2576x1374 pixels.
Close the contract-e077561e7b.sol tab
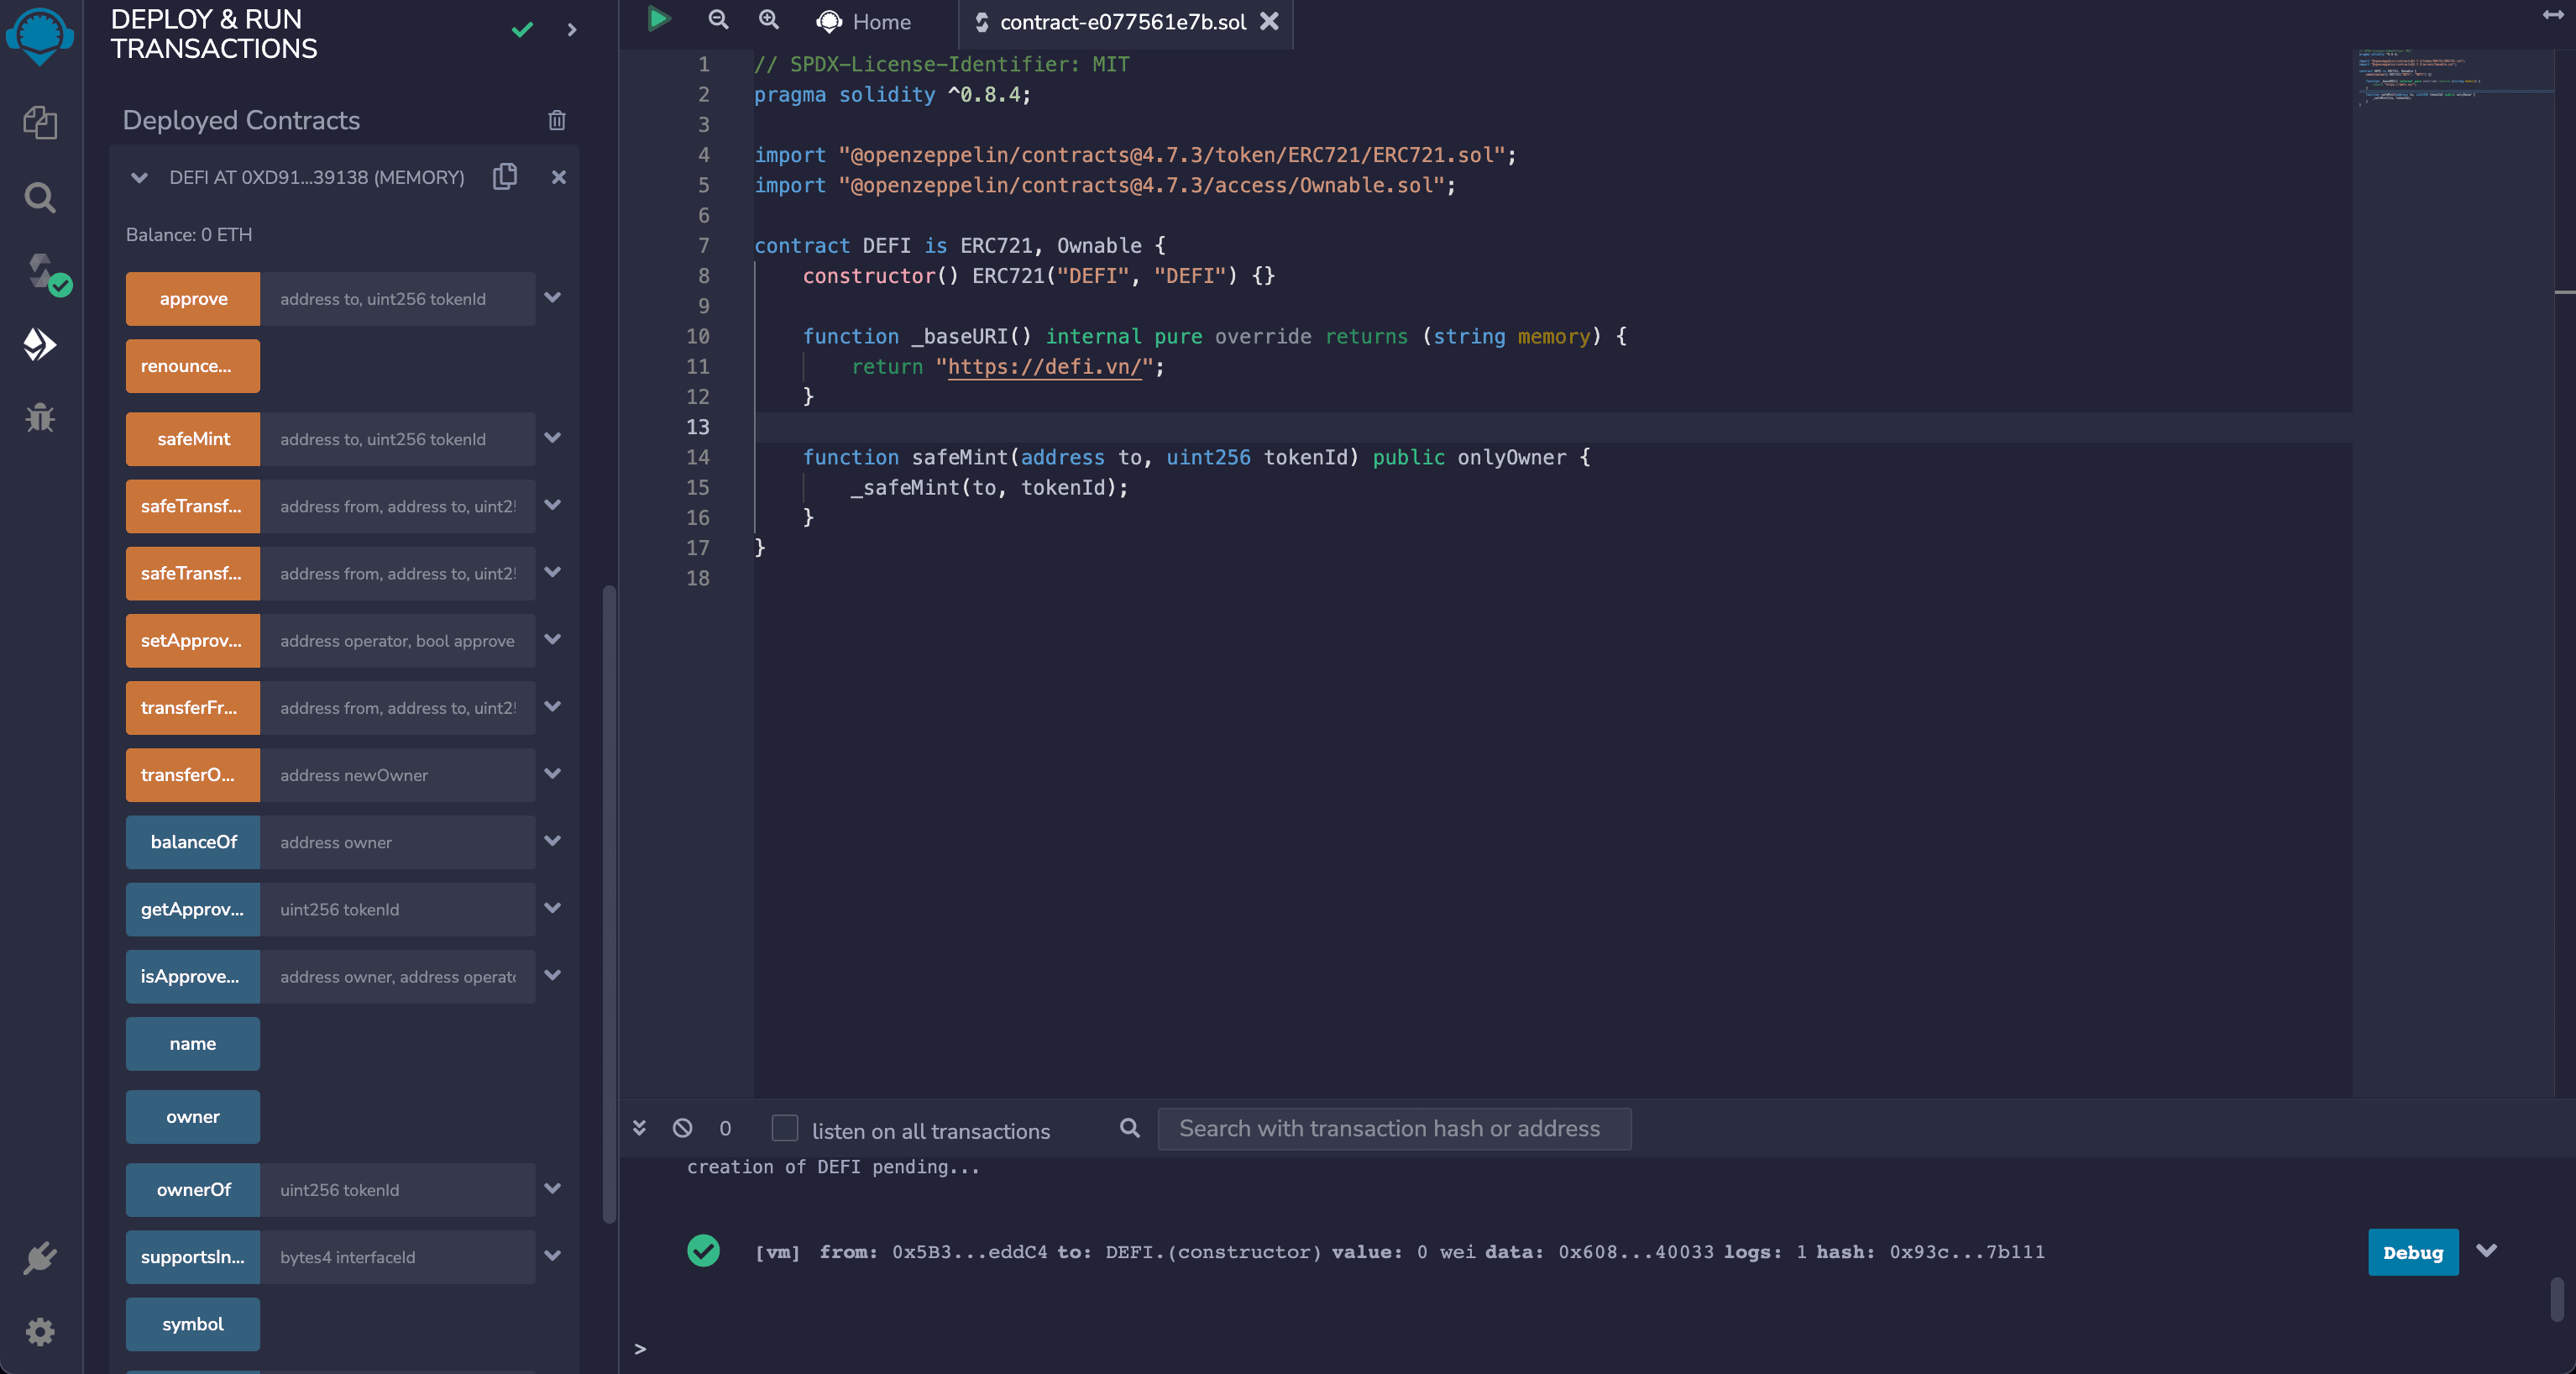[x=1269, y=21]
